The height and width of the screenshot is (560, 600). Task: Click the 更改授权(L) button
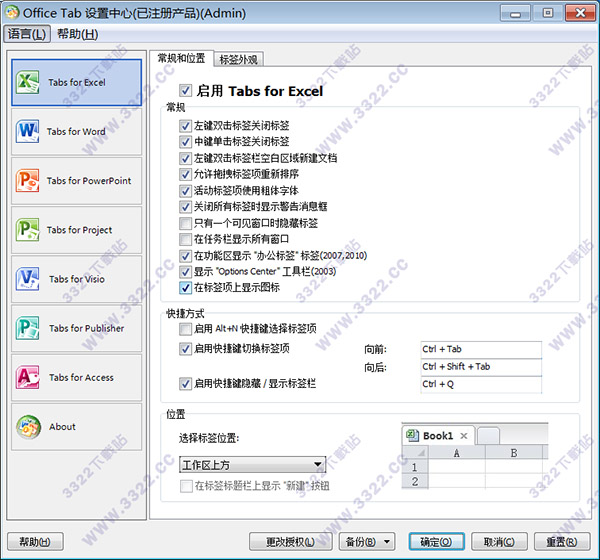click(290, 542)
